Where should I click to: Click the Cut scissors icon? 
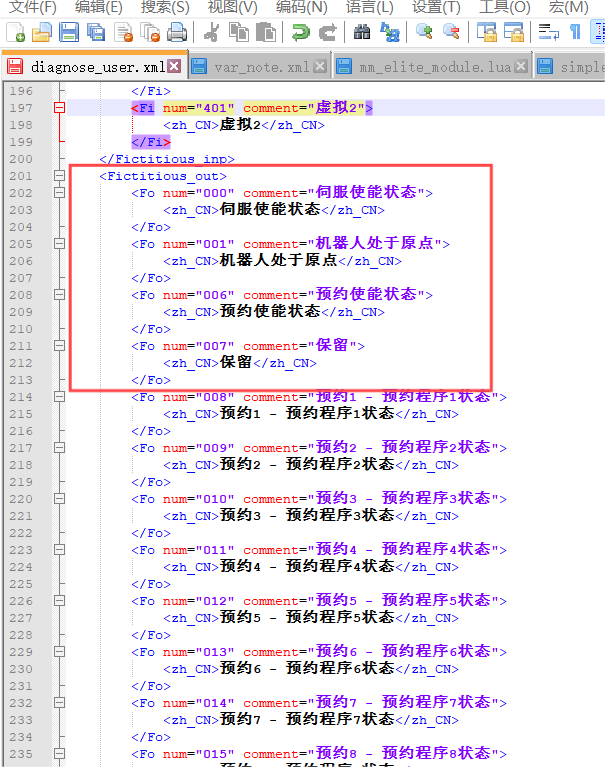(212, 33)
